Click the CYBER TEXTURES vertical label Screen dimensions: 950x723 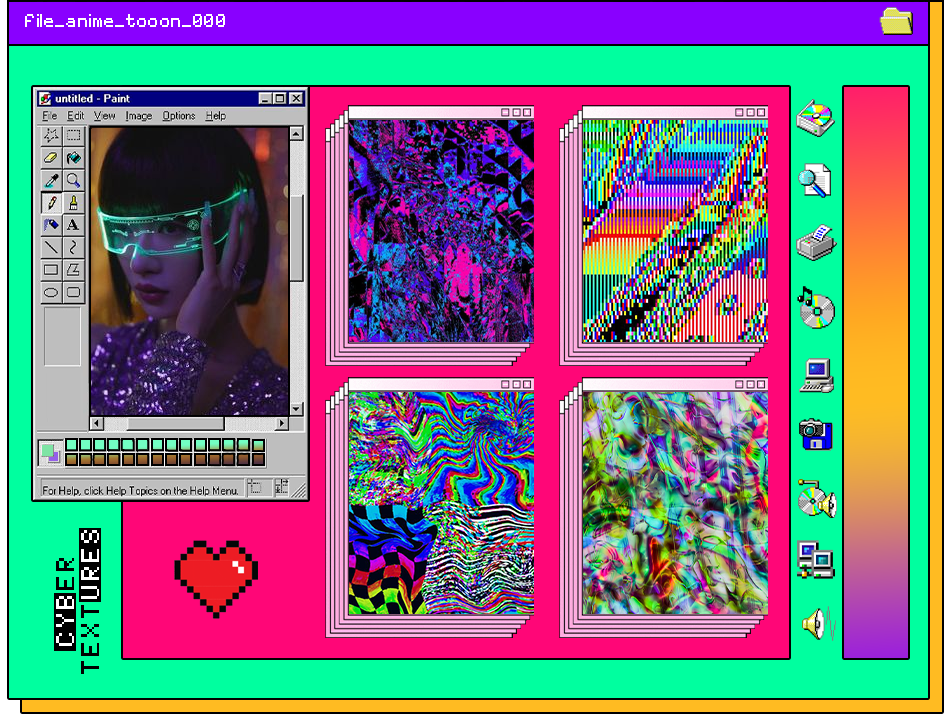click(x=78, y=601)
